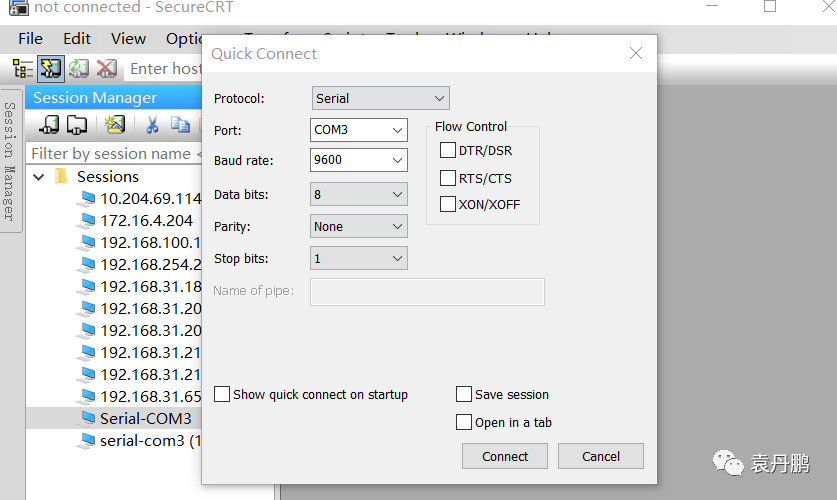Open the View menu
The image size is (837, 500).
[128, 38]
